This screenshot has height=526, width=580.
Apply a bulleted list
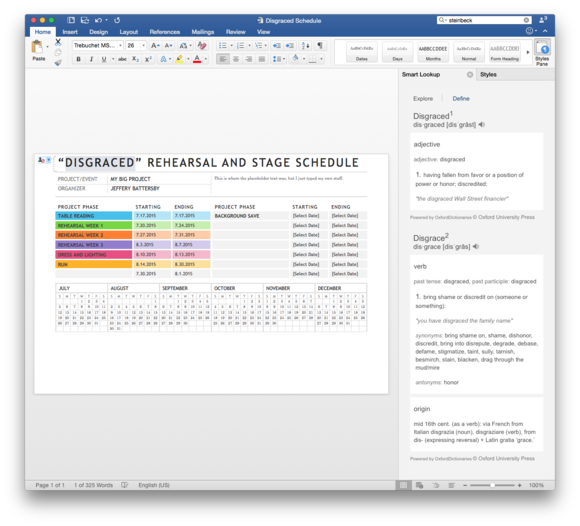[x=223, y=45]
